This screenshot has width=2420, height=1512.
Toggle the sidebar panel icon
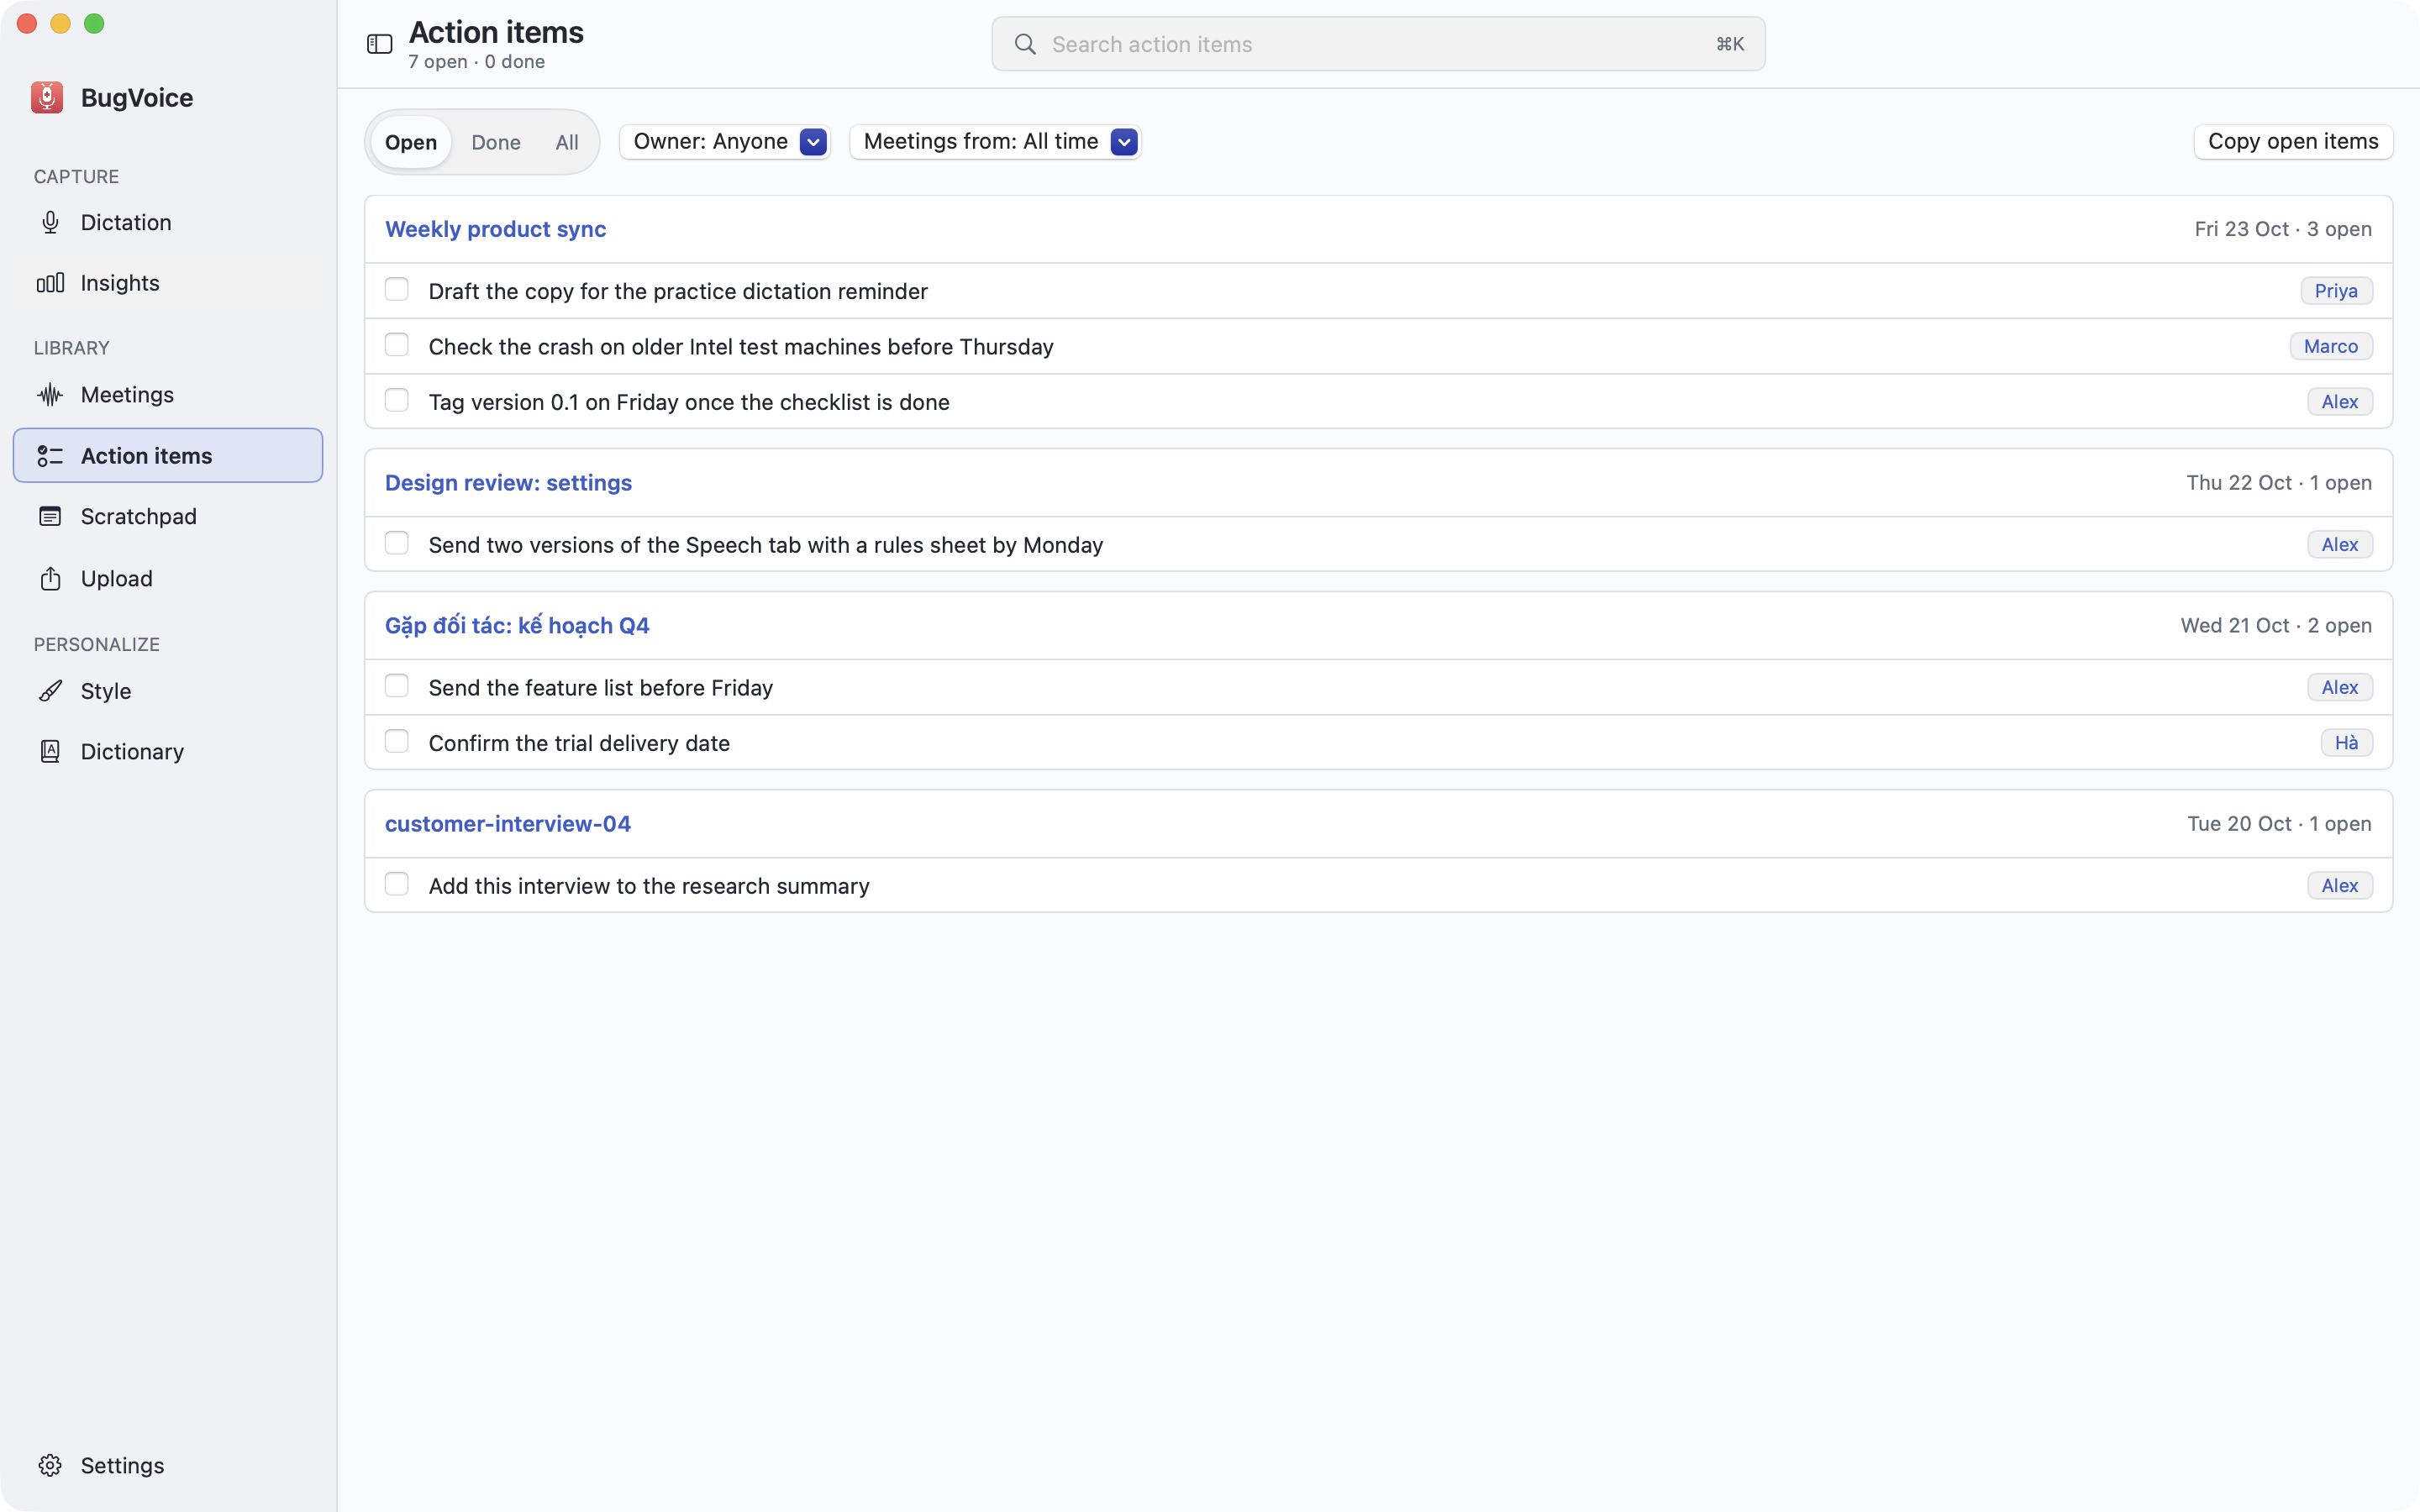tap(379, 44)
